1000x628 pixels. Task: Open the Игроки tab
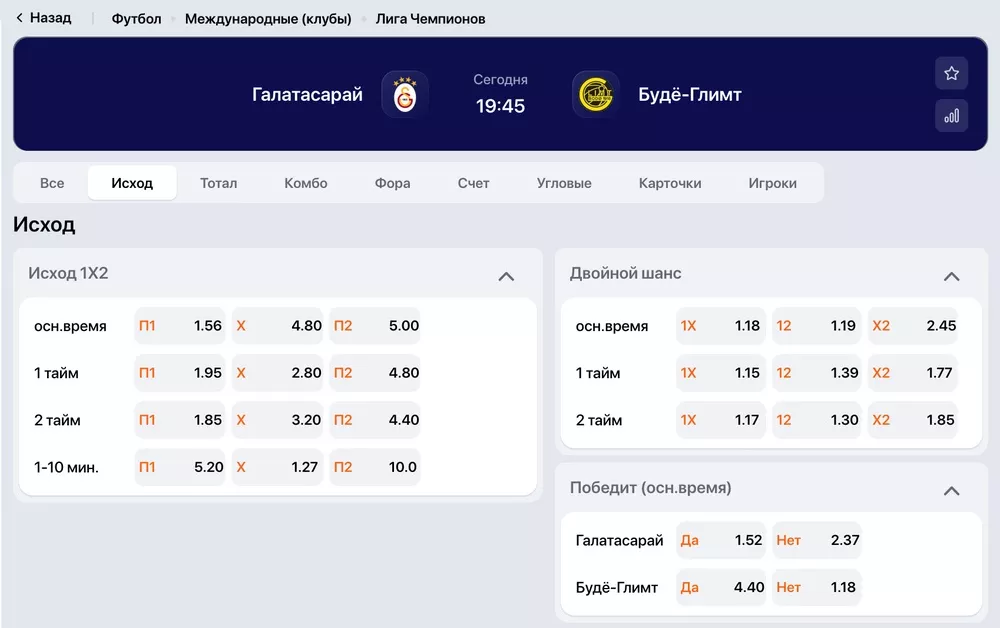772,183
